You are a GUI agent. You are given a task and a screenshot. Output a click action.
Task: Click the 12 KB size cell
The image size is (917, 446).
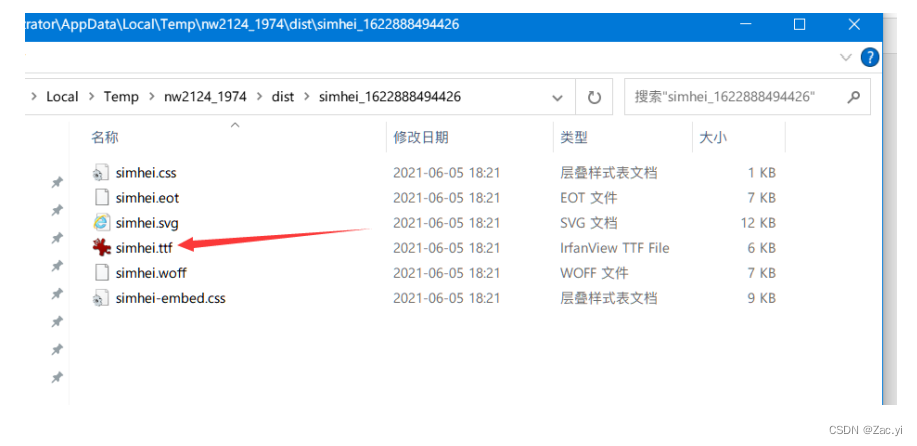(760, 223)
